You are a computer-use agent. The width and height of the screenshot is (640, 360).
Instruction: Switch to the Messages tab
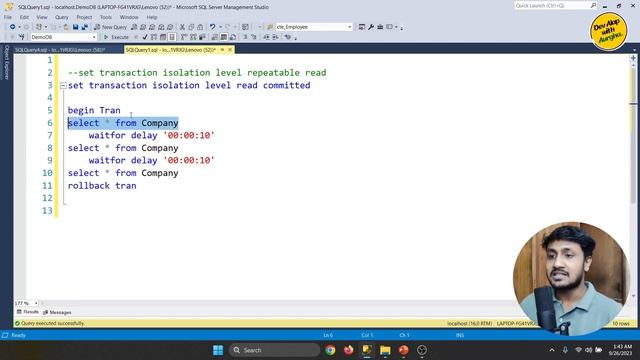(x=57, y=312)
